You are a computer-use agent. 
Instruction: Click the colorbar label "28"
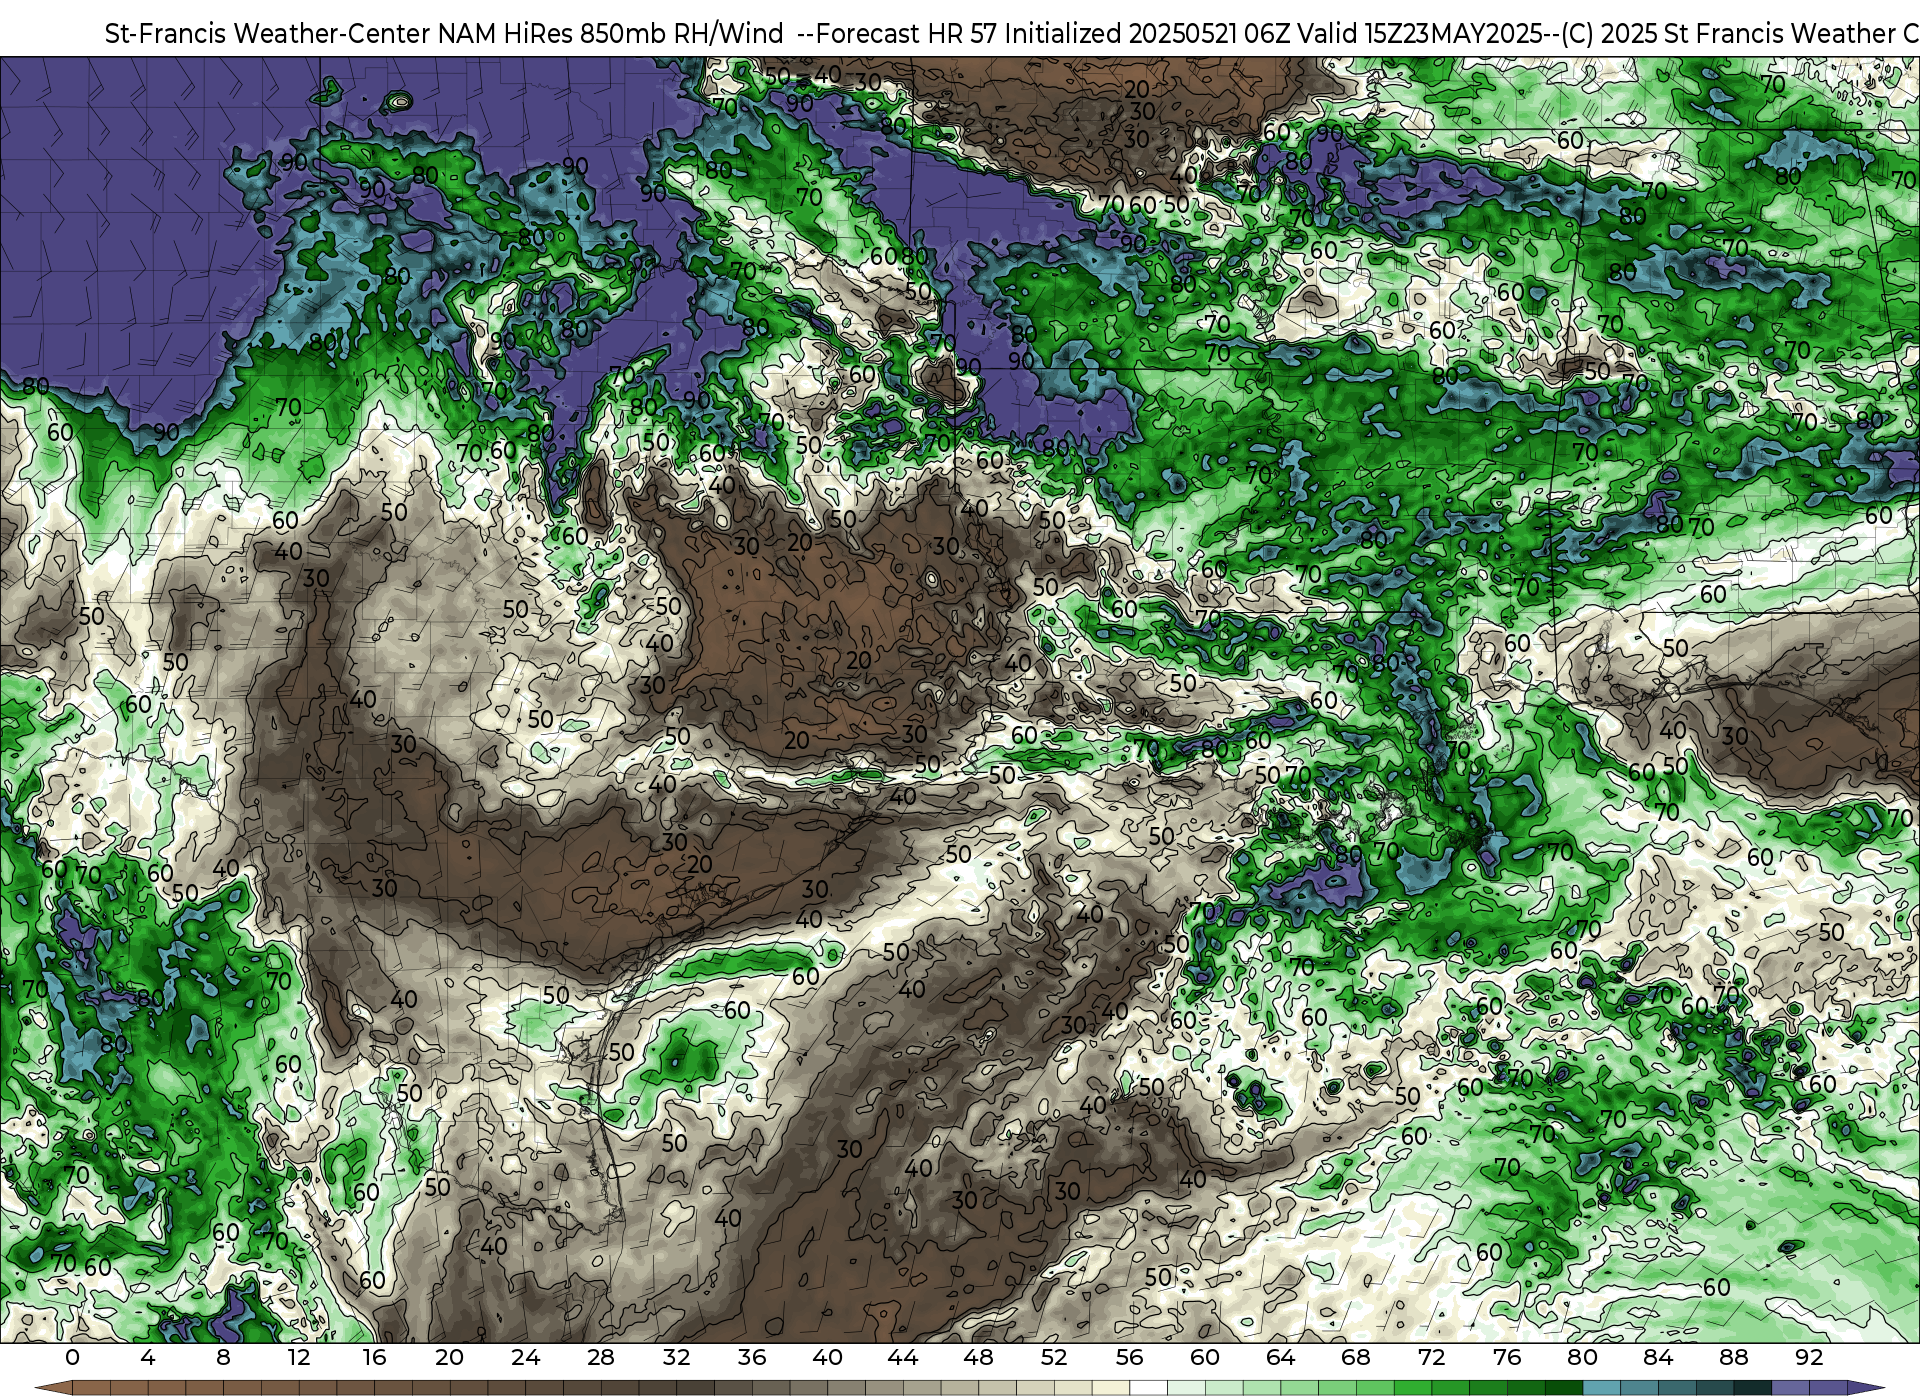tap(601, 1357)
